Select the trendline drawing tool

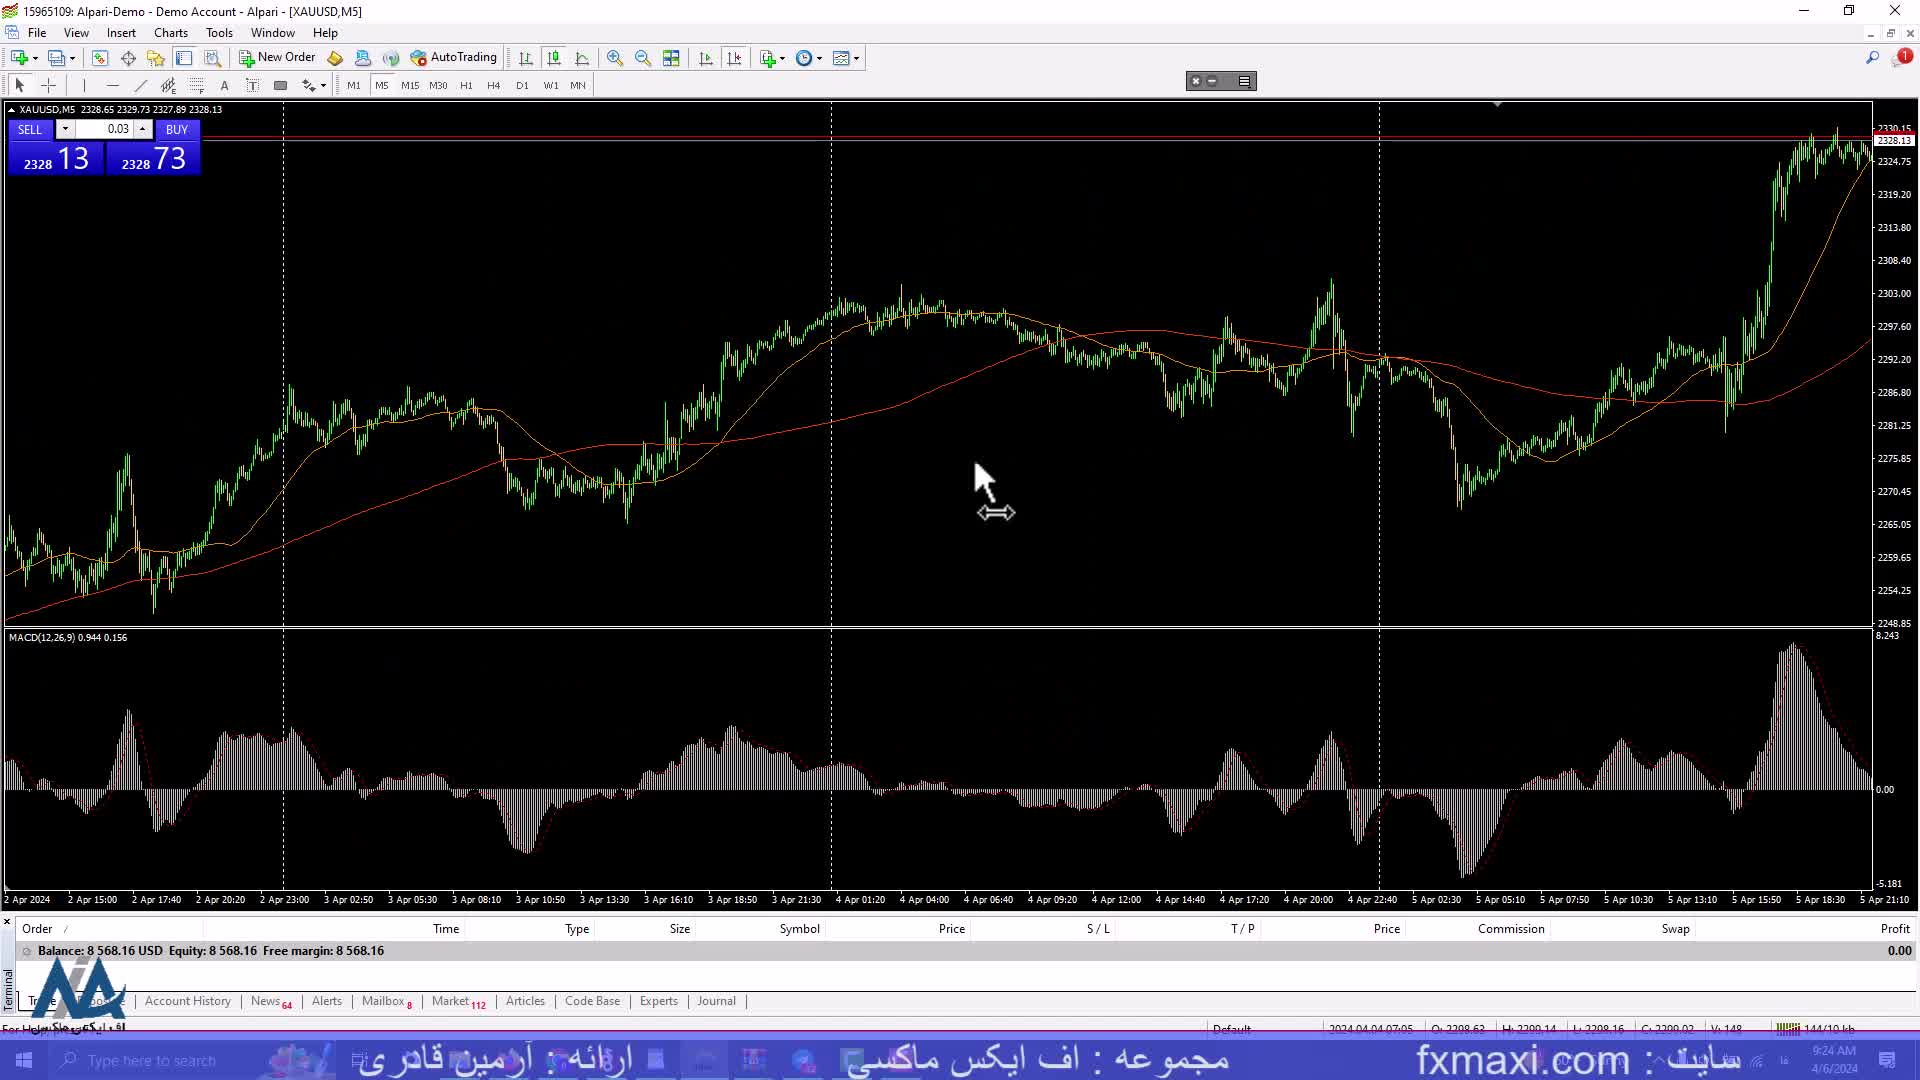[140, 86]
